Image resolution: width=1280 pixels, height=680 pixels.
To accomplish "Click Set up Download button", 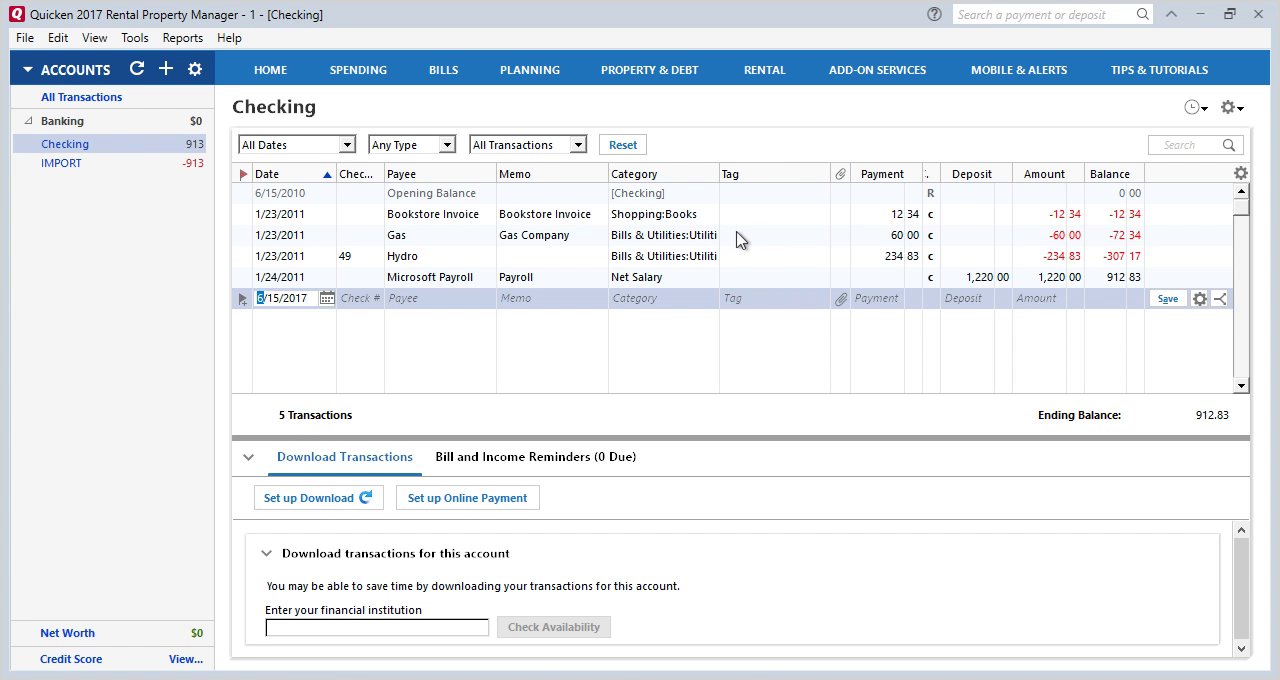I will [x=318, y=498].
